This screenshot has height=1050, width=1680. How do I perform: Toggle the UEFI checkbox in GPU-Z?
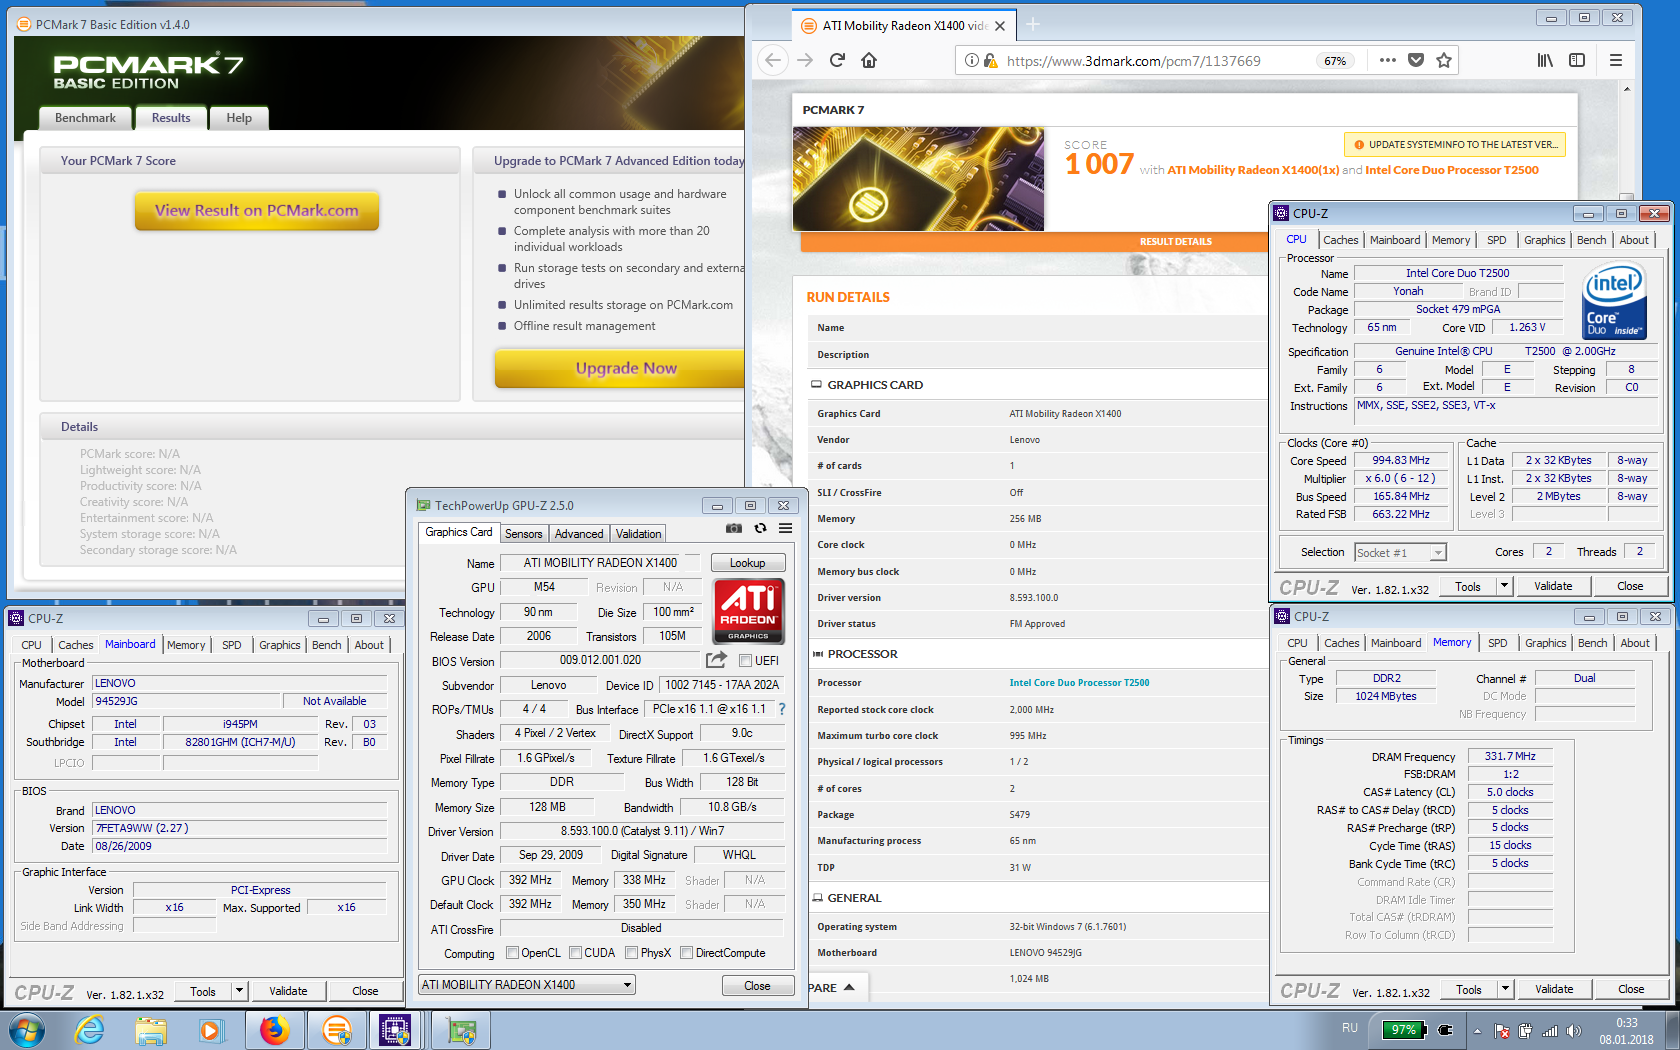tap(745, 660)
